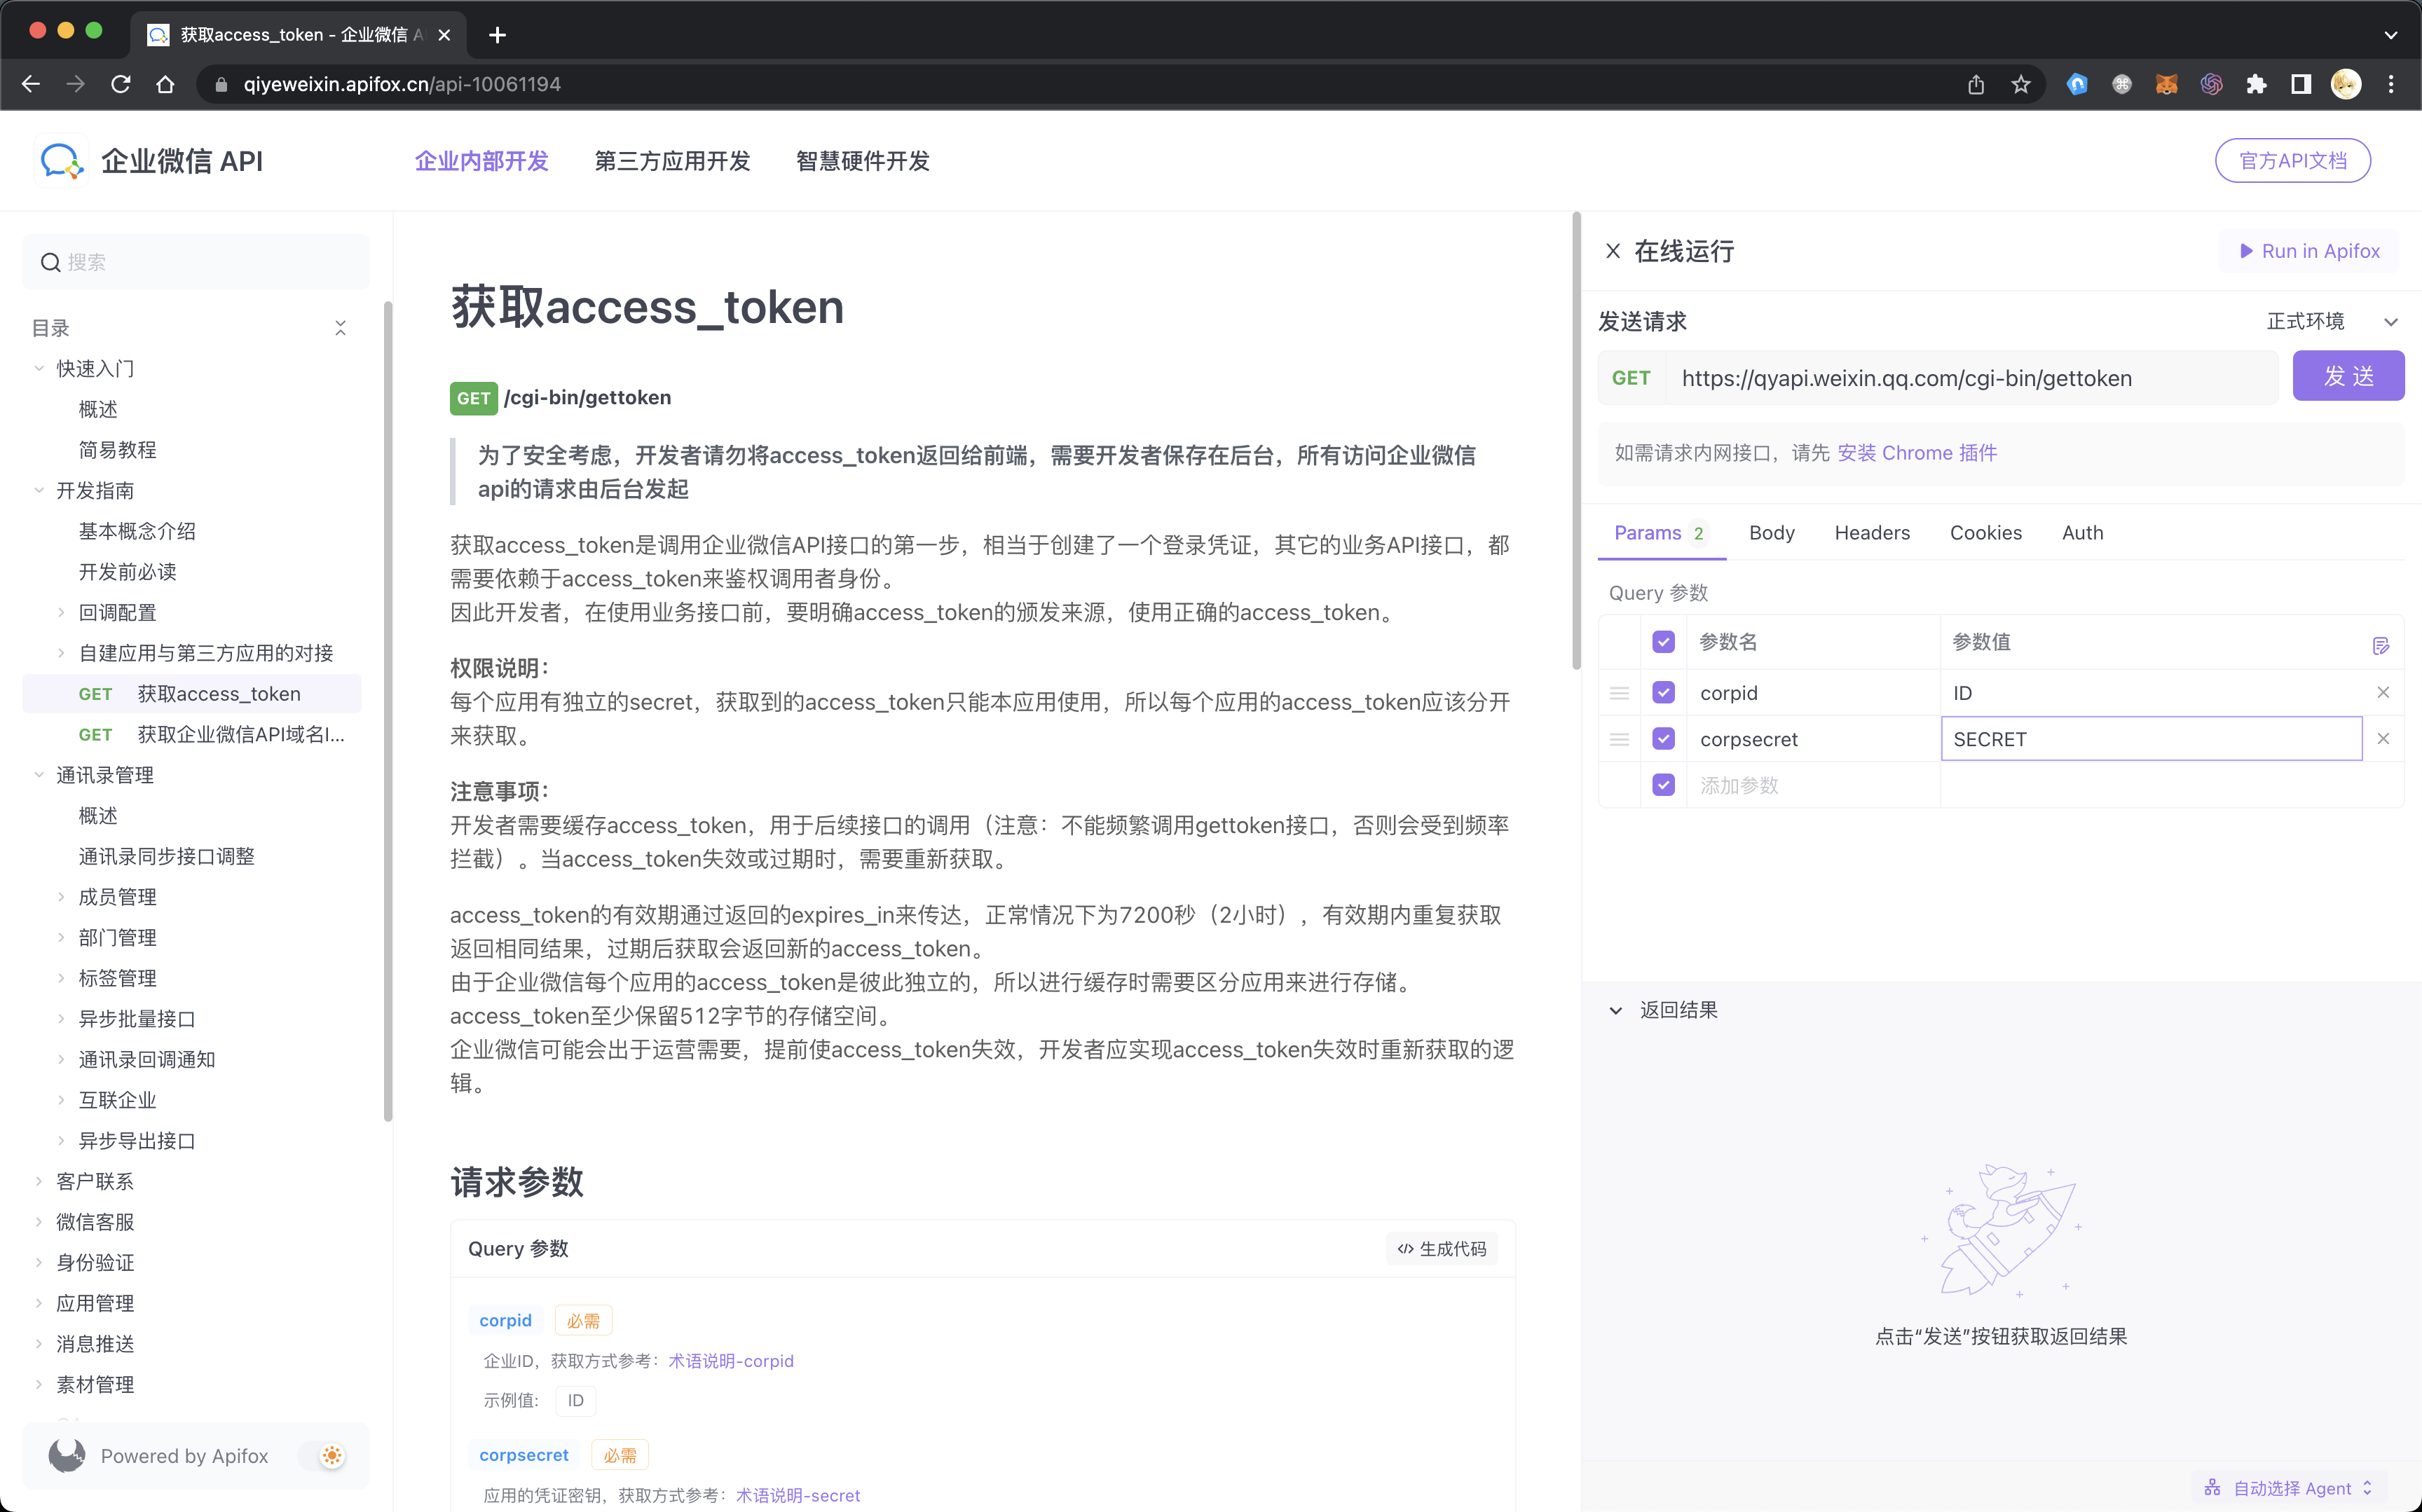Screen dimensions: 2422x1512
Task: Click the 生成代码 button
Action: [1442, 1249]
